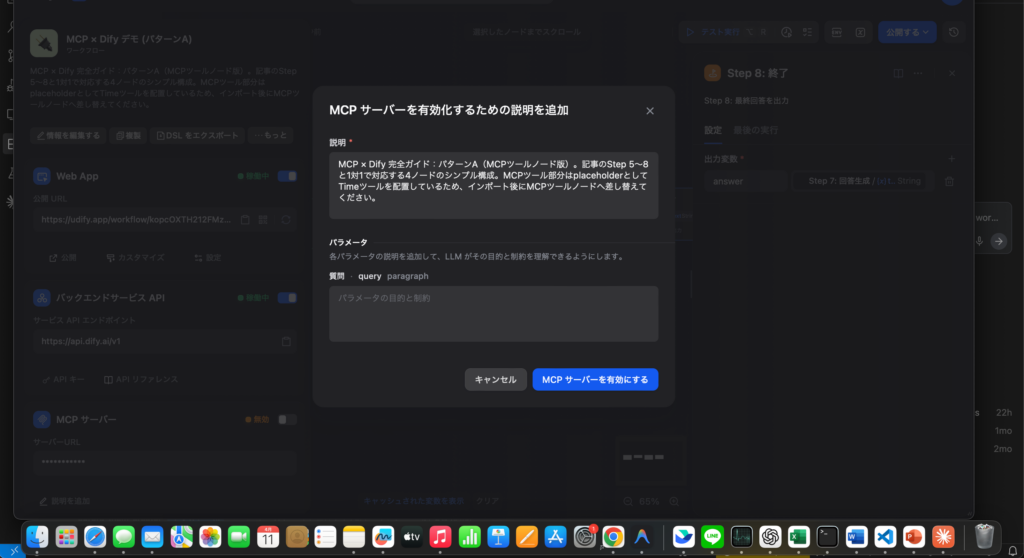
Task: Open Web App 設定 link
Action: (208, 258)
